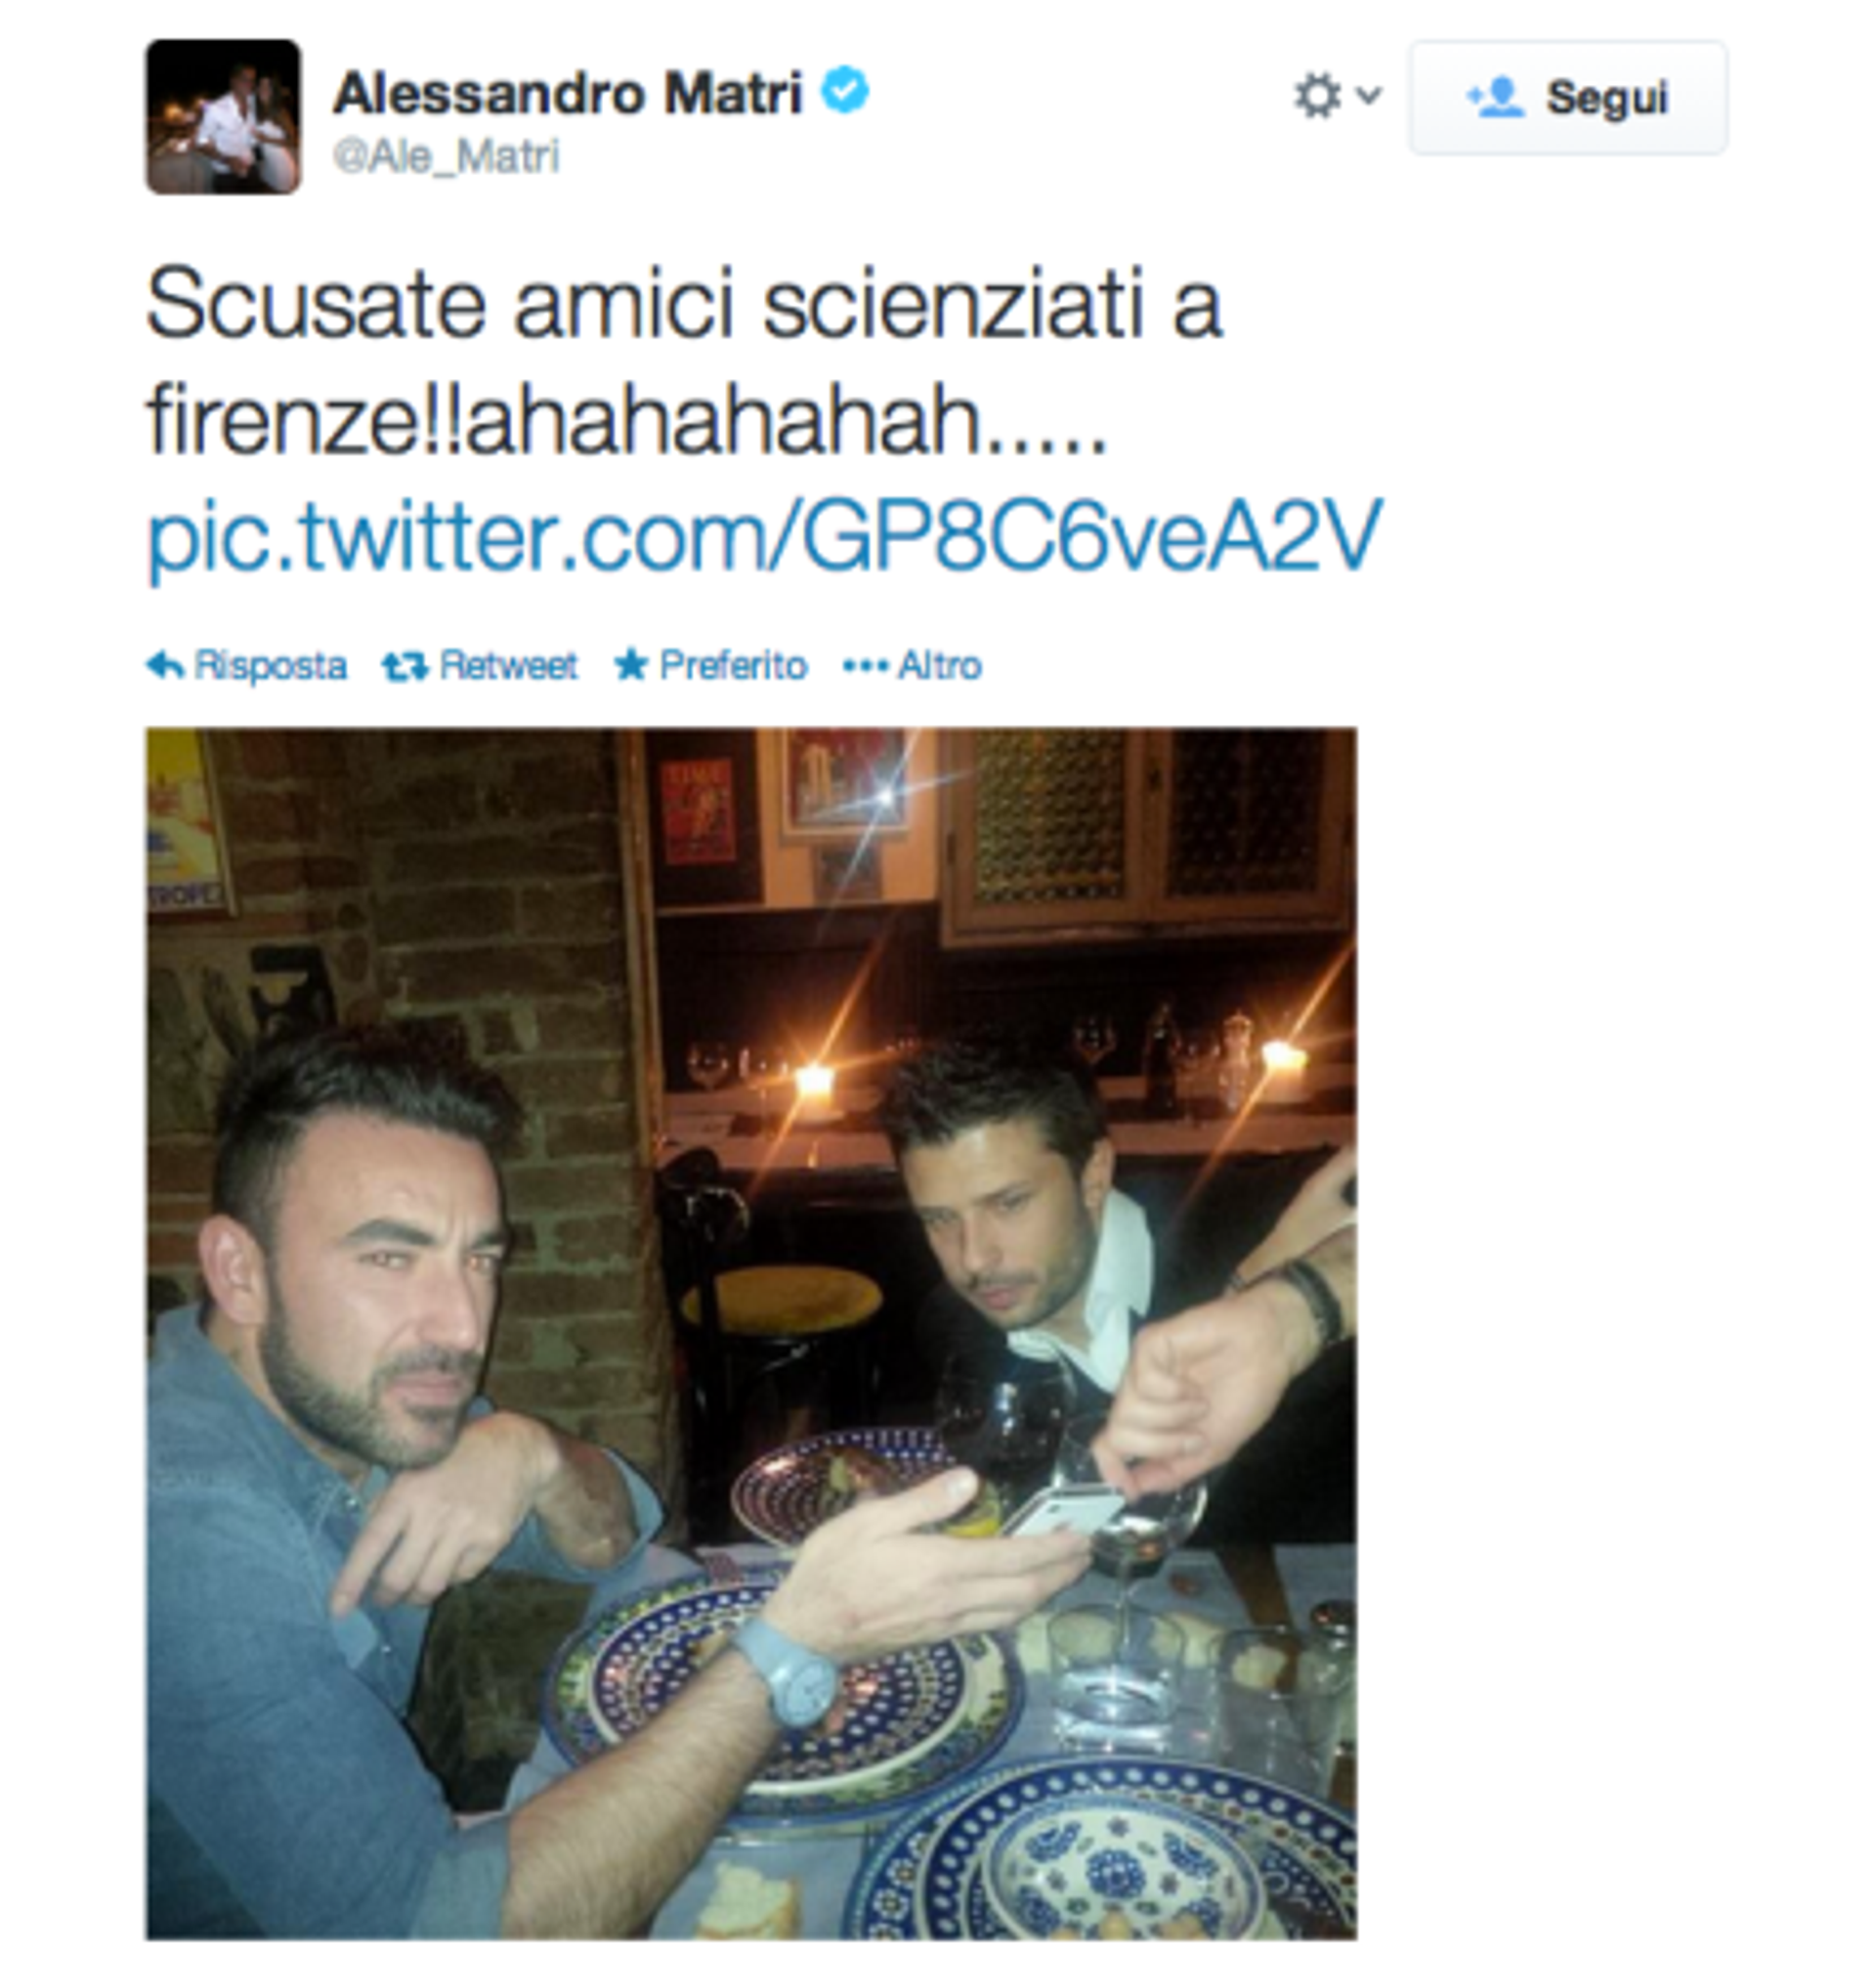Expand the chevron beside the gear
Screen dimensions: 1876x1988
(x=1368, y=96)
